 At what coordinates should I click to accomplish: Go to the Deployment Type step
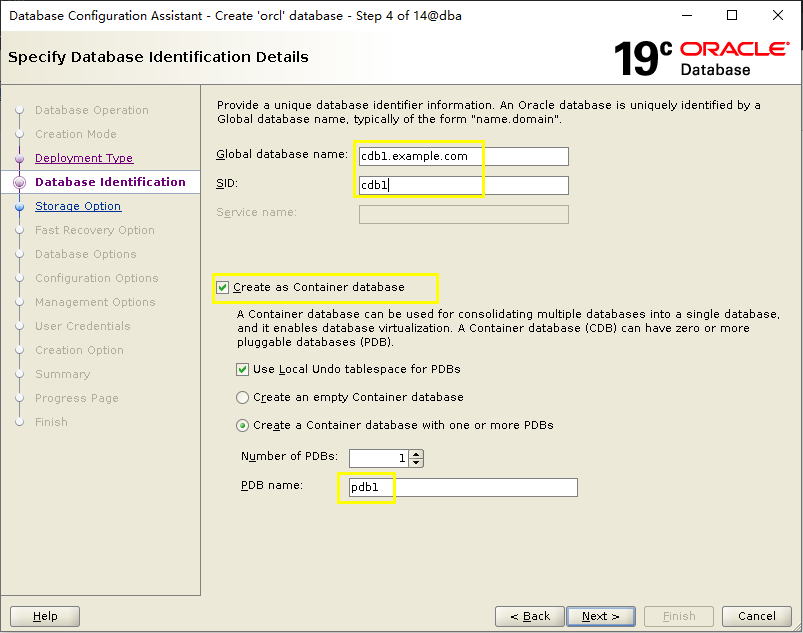[x=84, y=158]
